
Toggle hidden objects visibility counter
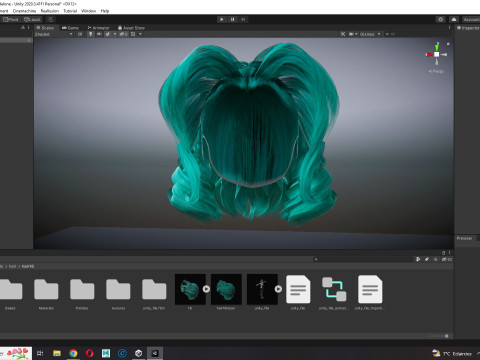(123, 34)
